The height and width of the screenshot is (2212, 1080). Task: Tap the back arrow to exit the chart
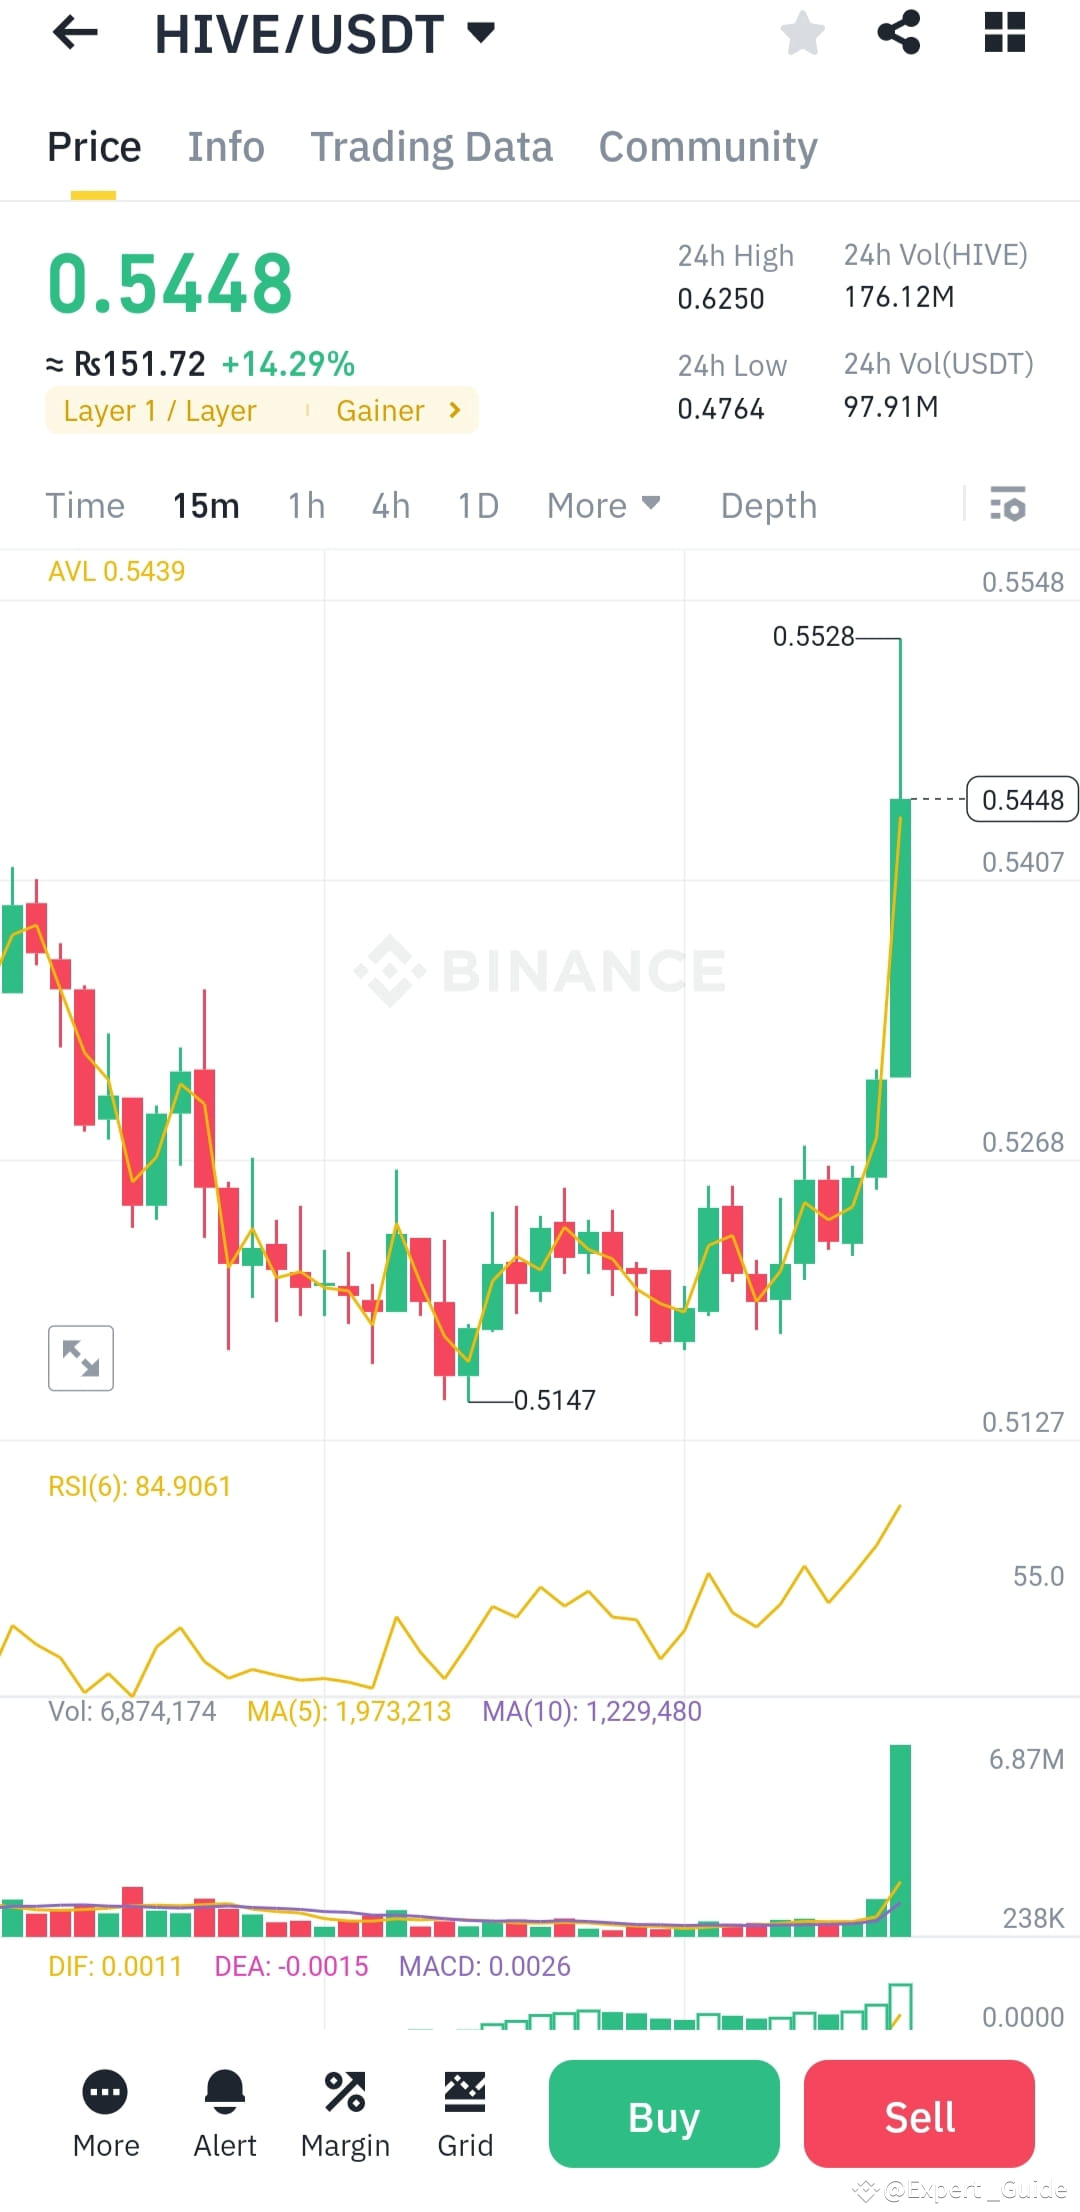[75, 33]
